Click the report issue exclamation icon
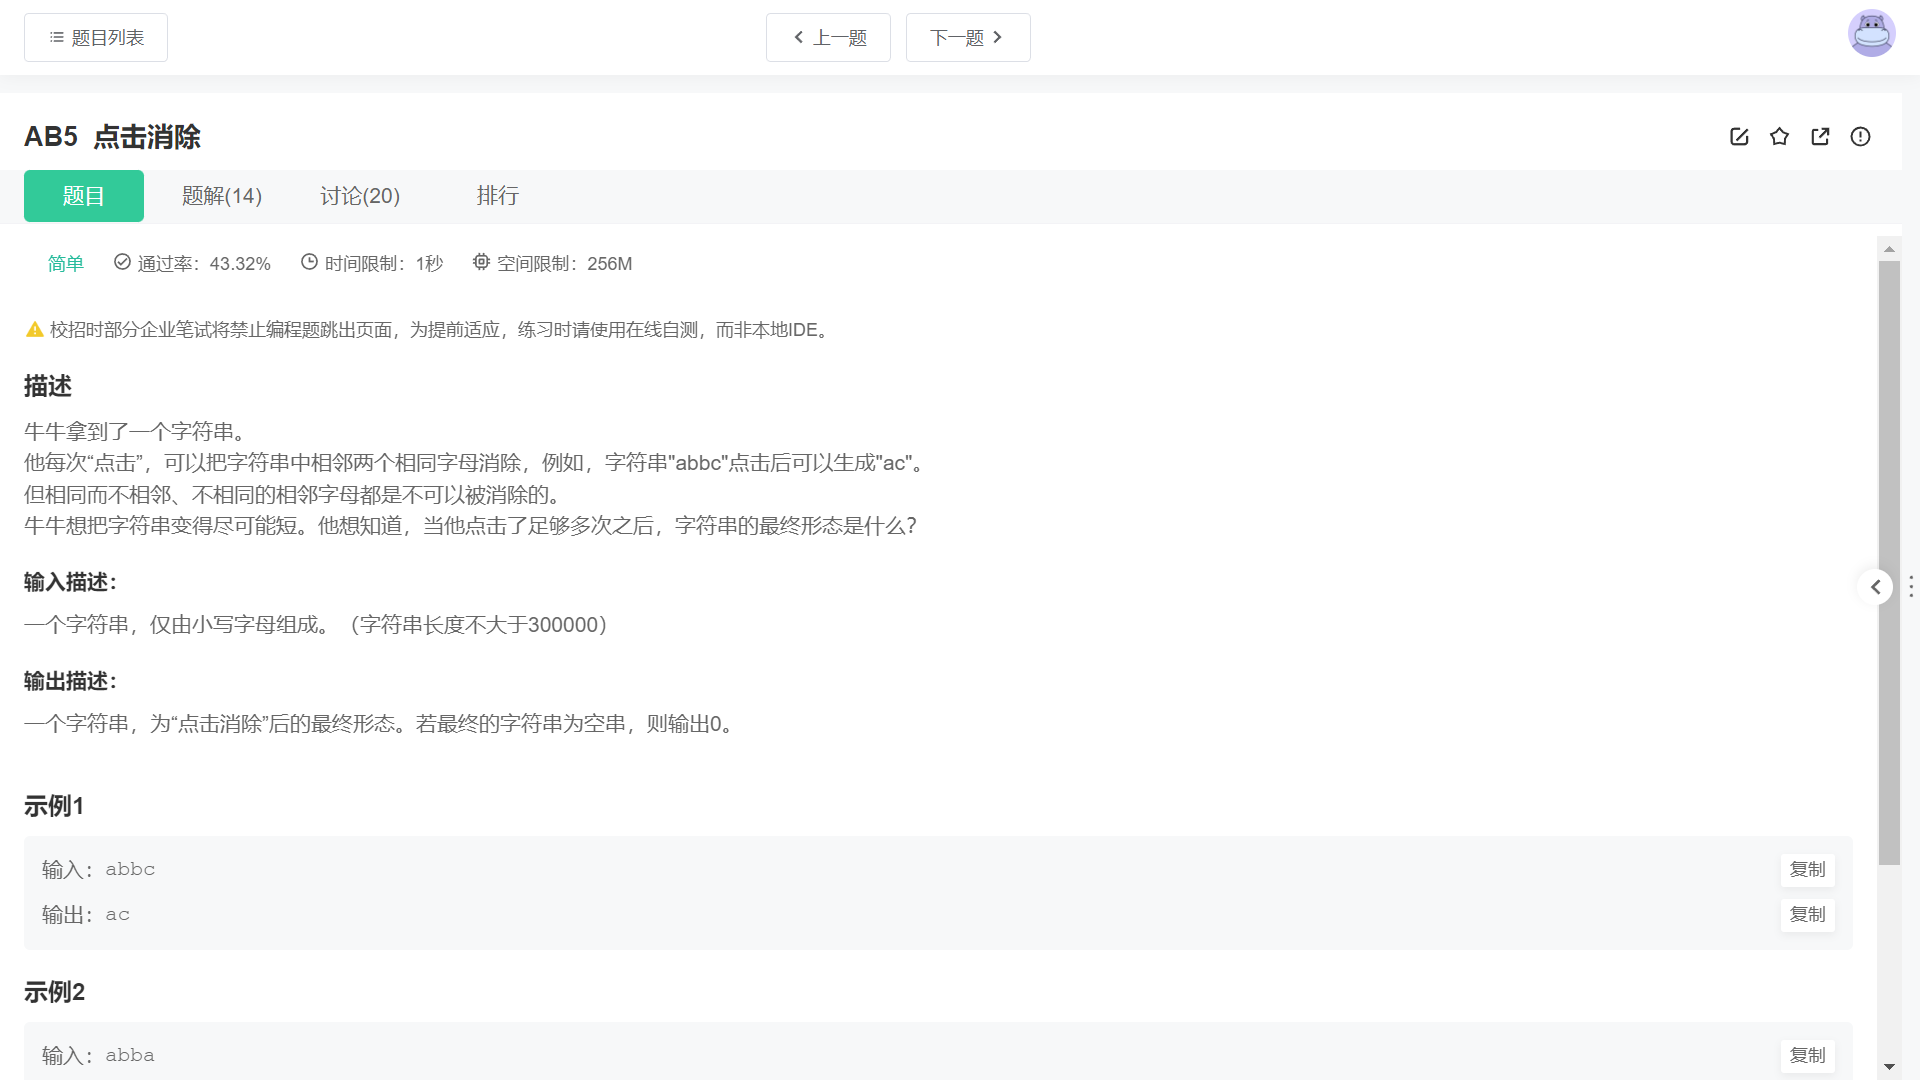This screenshot has width=1920, height=1080. pyautogui.click(x=1860, y=137)
